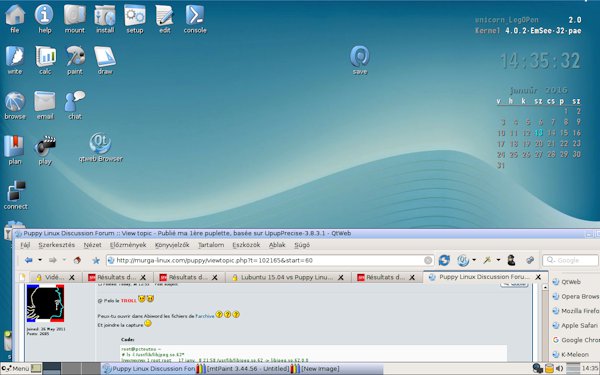Launch the write word processor icon
The width and height of the screenshot is (600, 375).
point(15,60)
